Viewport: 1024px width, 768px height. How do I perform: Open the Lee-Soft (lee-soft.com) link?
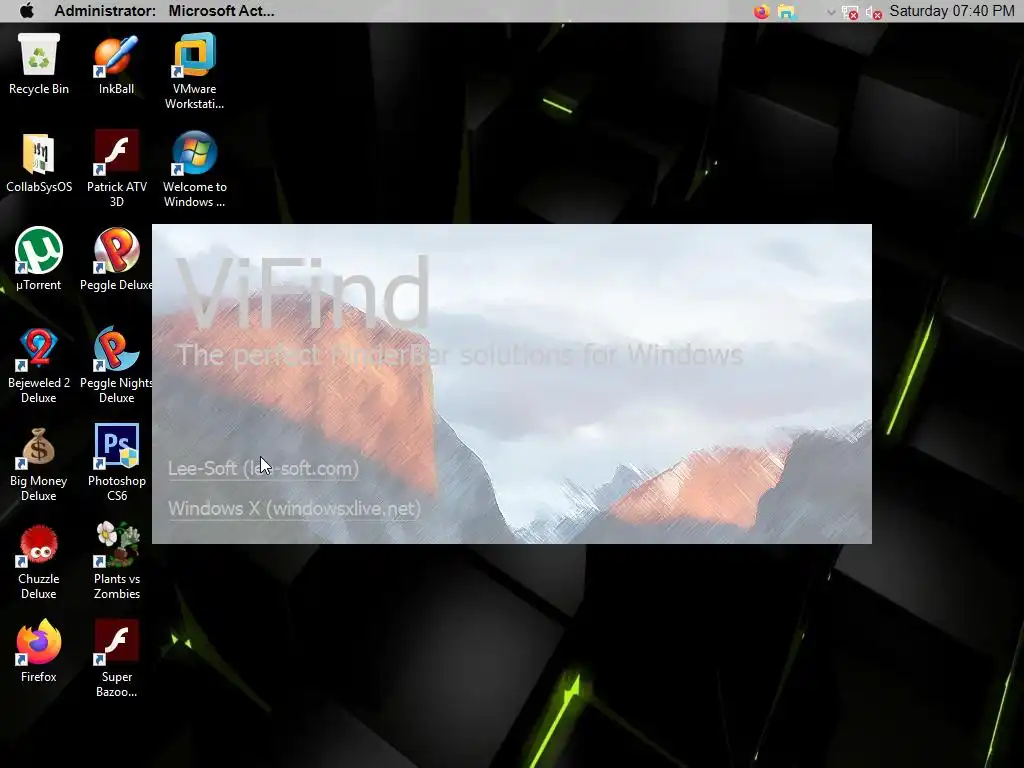(x=263, y=468)
